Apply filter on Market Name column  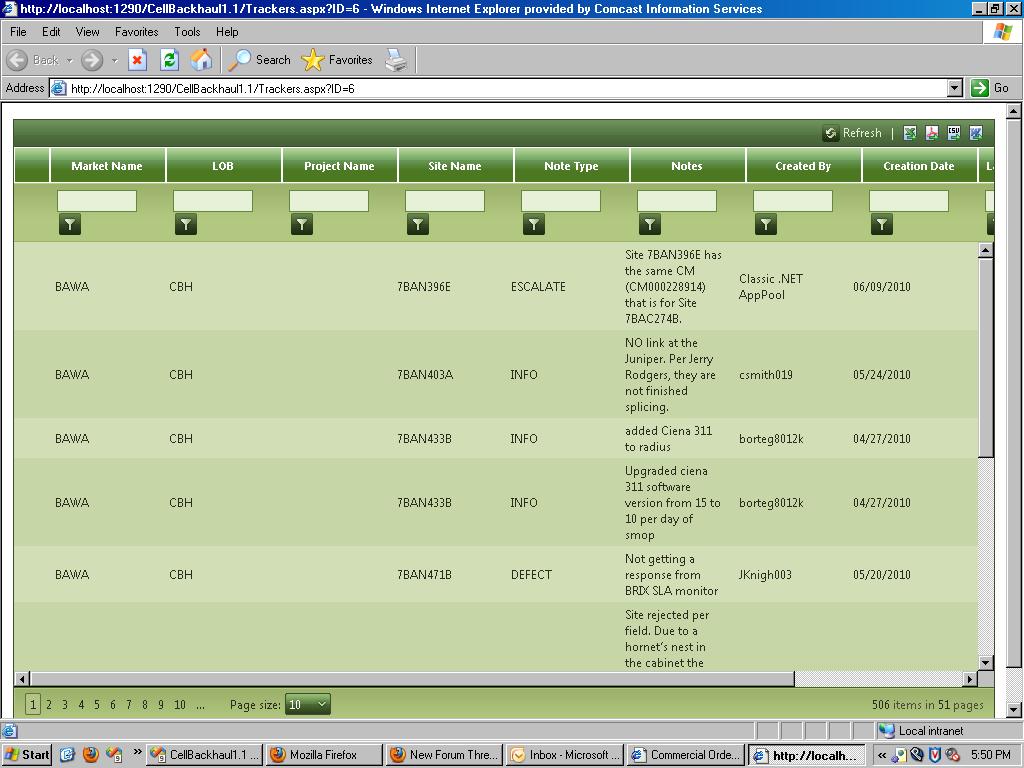pos(70,225)
